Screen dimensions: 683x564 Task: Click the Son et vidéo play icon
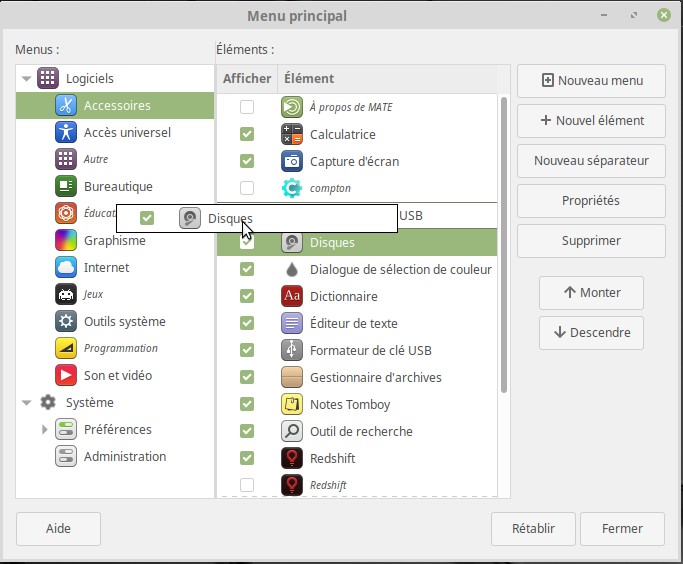tap(66, 375)
